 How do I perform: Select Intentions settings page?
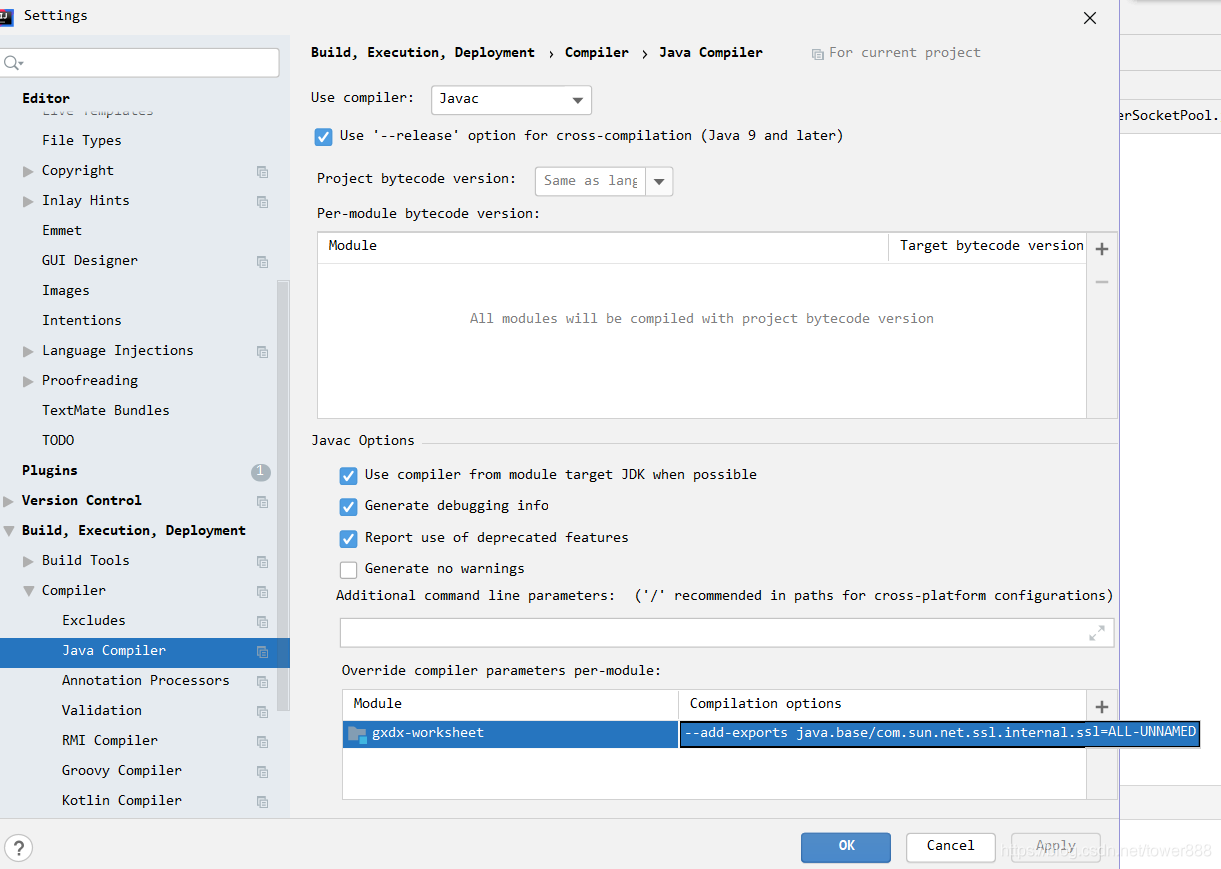coord(82,320)
